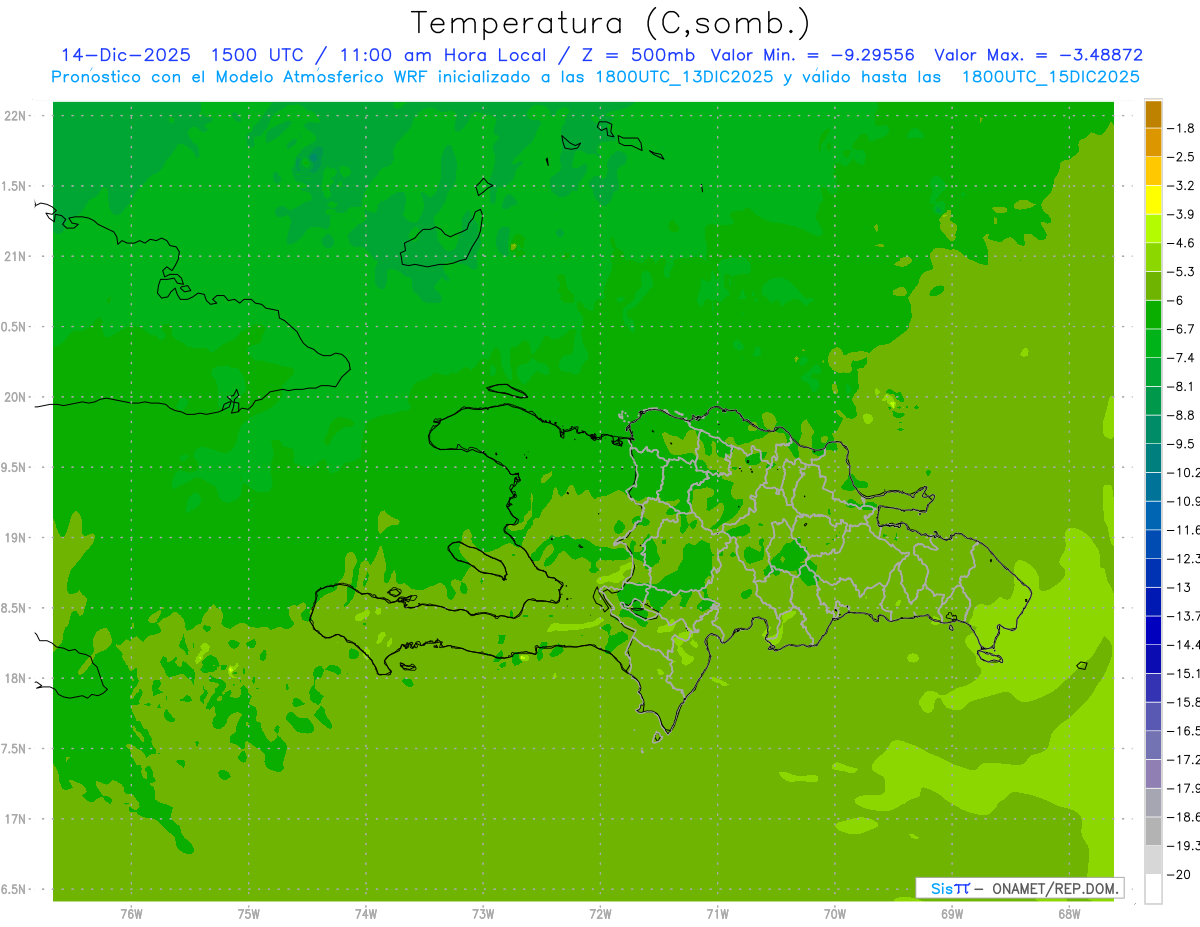The height and width of the screenshot is (927, 1200).
Task: Click the "20N" latitude label
Action: point(16,397)
